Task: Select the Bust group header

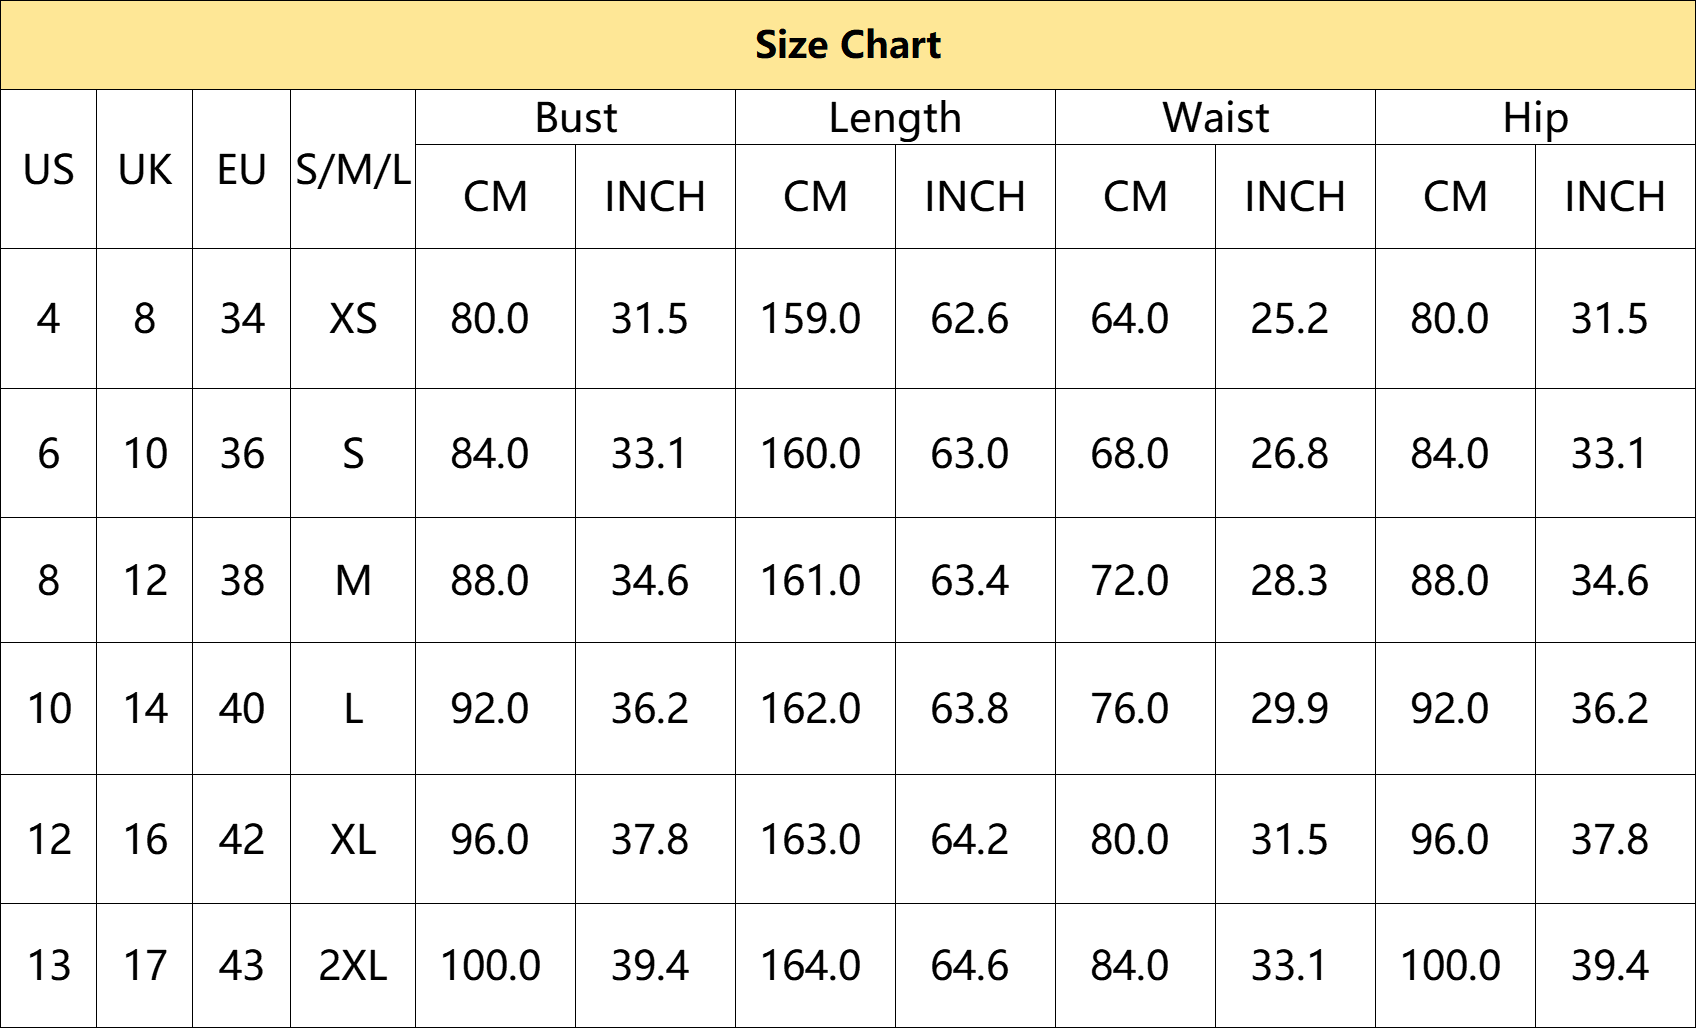Action: tap(576, 118)
